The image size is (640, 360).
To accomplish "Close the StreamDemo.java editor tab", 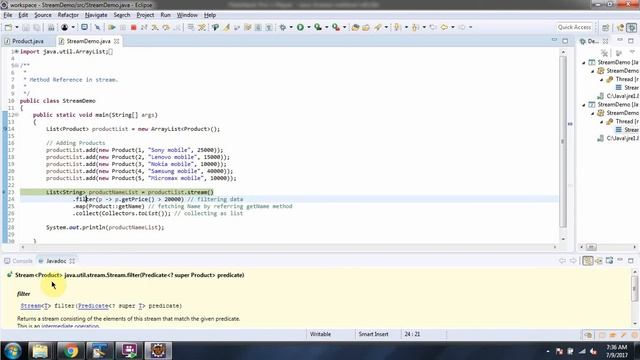I will click(x=117, y=41).
